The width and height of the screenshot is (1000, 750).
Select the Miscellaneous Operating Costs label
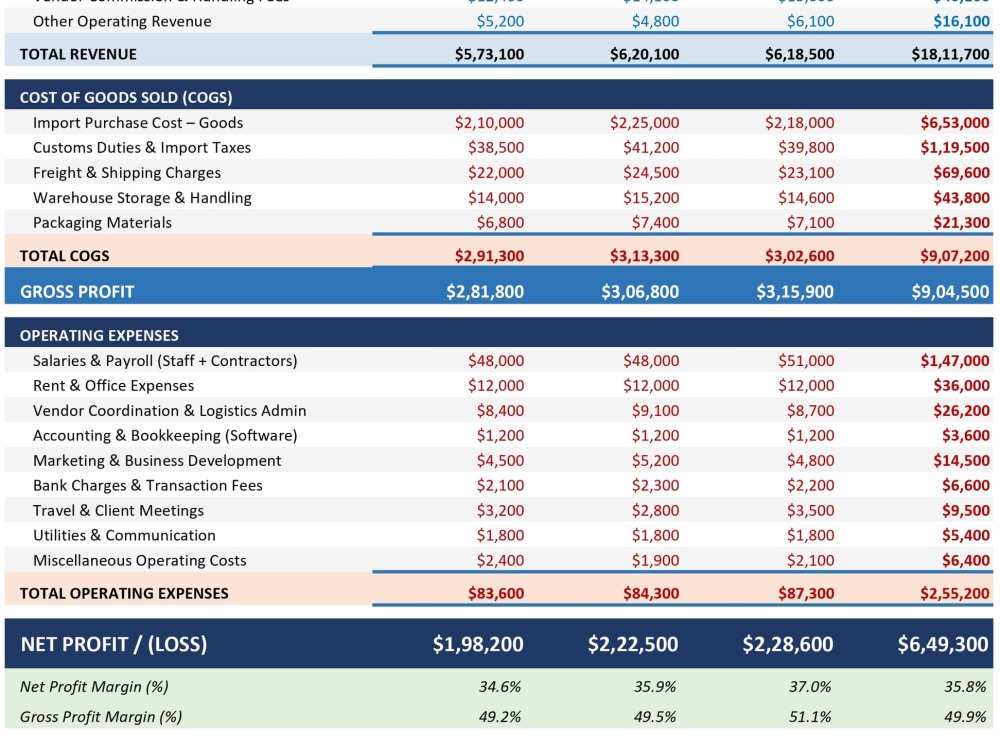[140, 561]
